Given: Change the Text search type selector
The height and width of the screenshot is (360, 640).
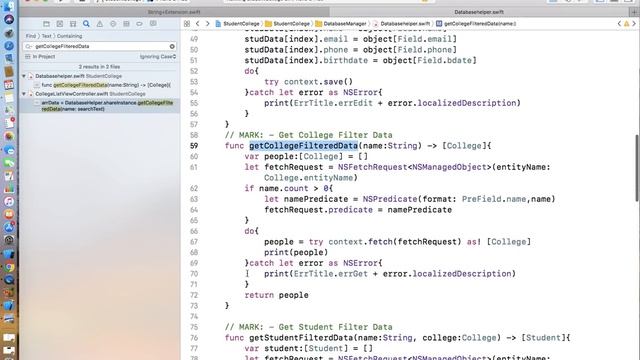Looking at the screenshot, I should [x=47, y=36].
